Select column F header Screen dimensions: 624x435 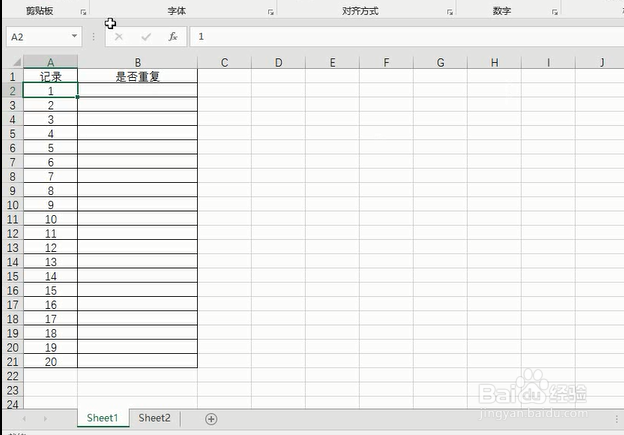click(386, 62)
